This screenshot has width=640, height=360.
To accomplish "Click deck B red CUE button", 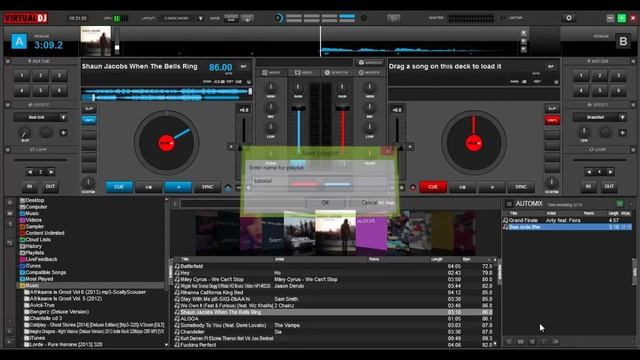I will pyautogui.click(x=433, y=187).
